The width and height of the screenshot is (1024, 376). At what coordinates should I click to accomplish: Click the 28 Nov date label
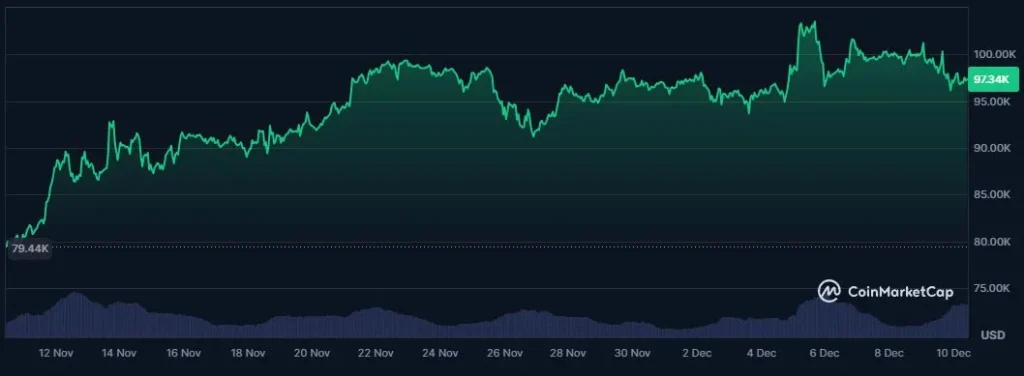click(x=569, y=353)
